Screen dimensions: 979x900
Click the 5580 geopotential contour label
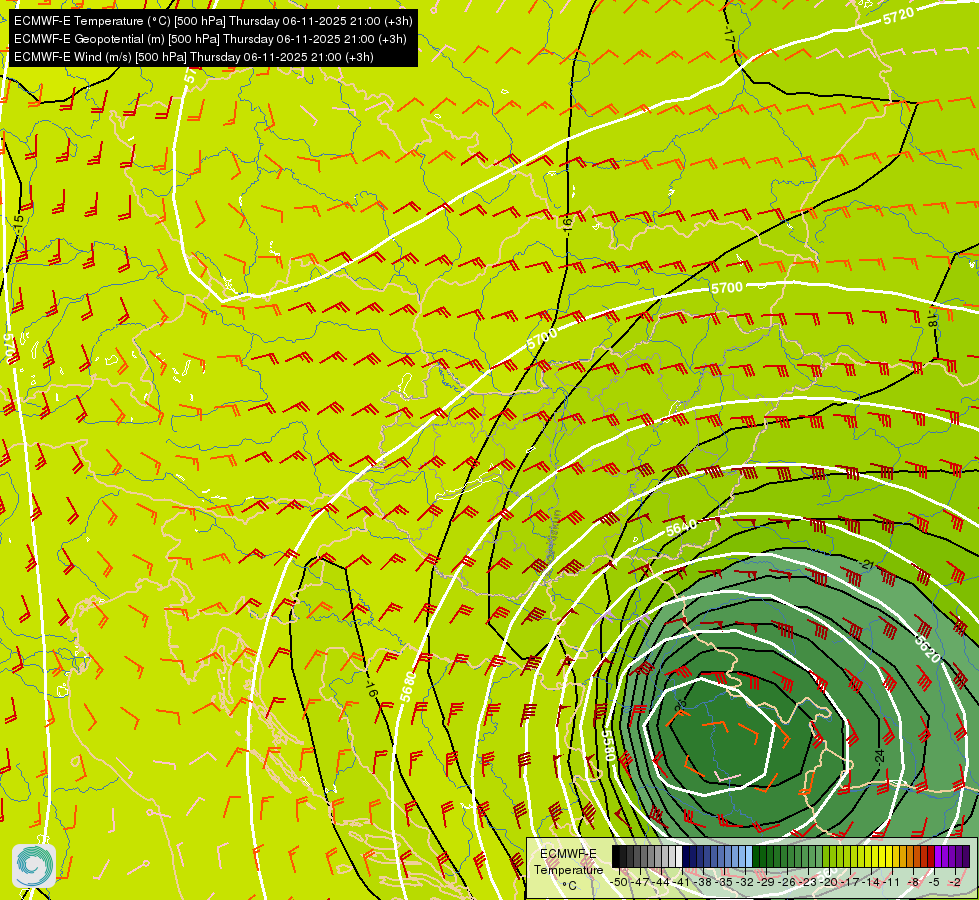tap(609, 744)
